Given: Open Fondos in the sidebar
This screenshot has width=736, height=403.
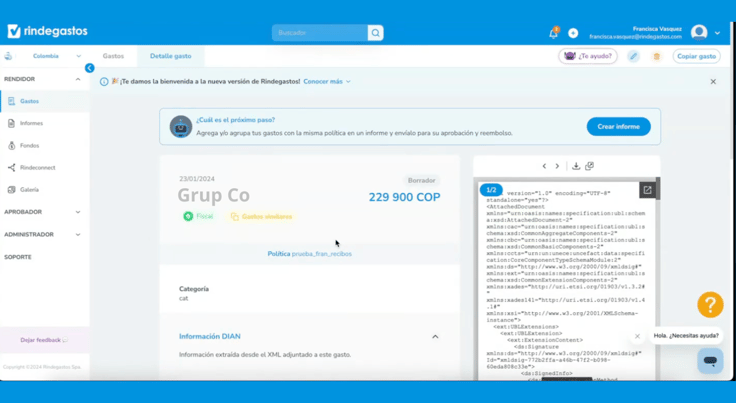Looking at the screenshot, I should 29,145.
